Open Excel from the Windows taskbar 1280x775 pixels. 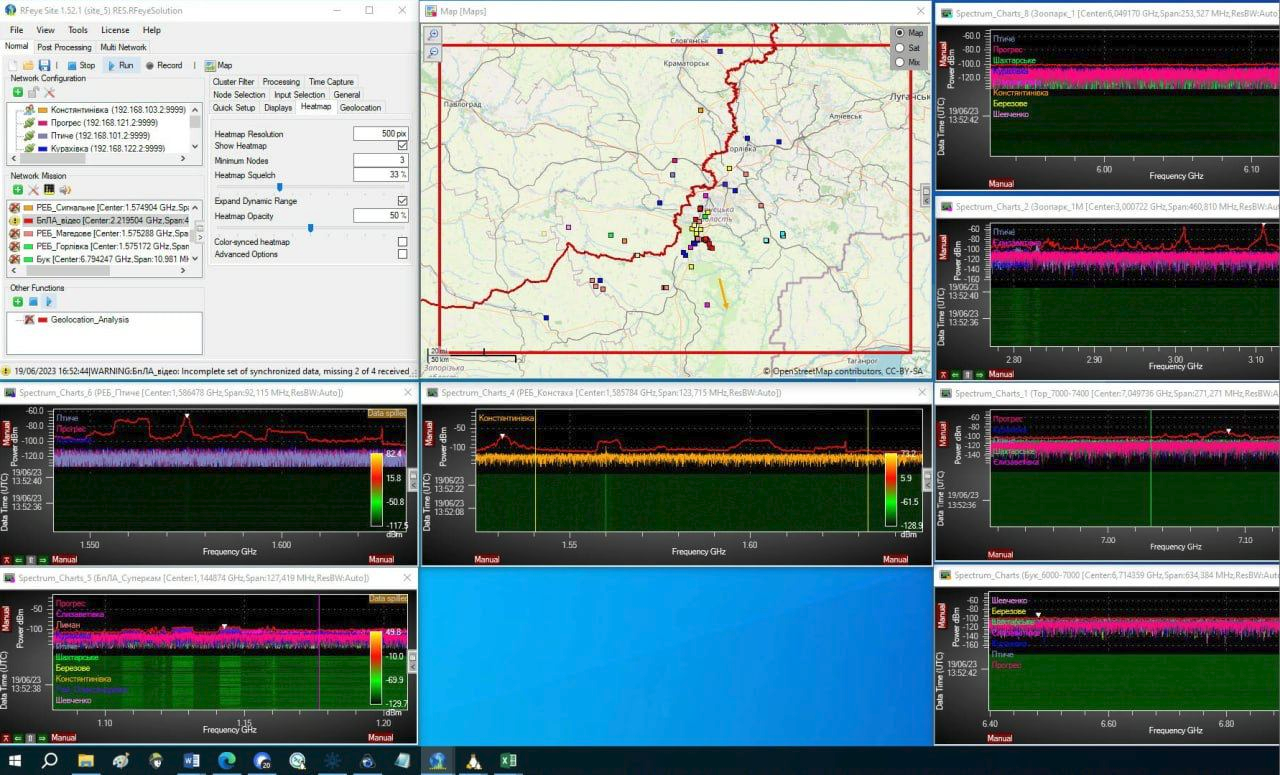pyautogui.click(x=508, y=761)
